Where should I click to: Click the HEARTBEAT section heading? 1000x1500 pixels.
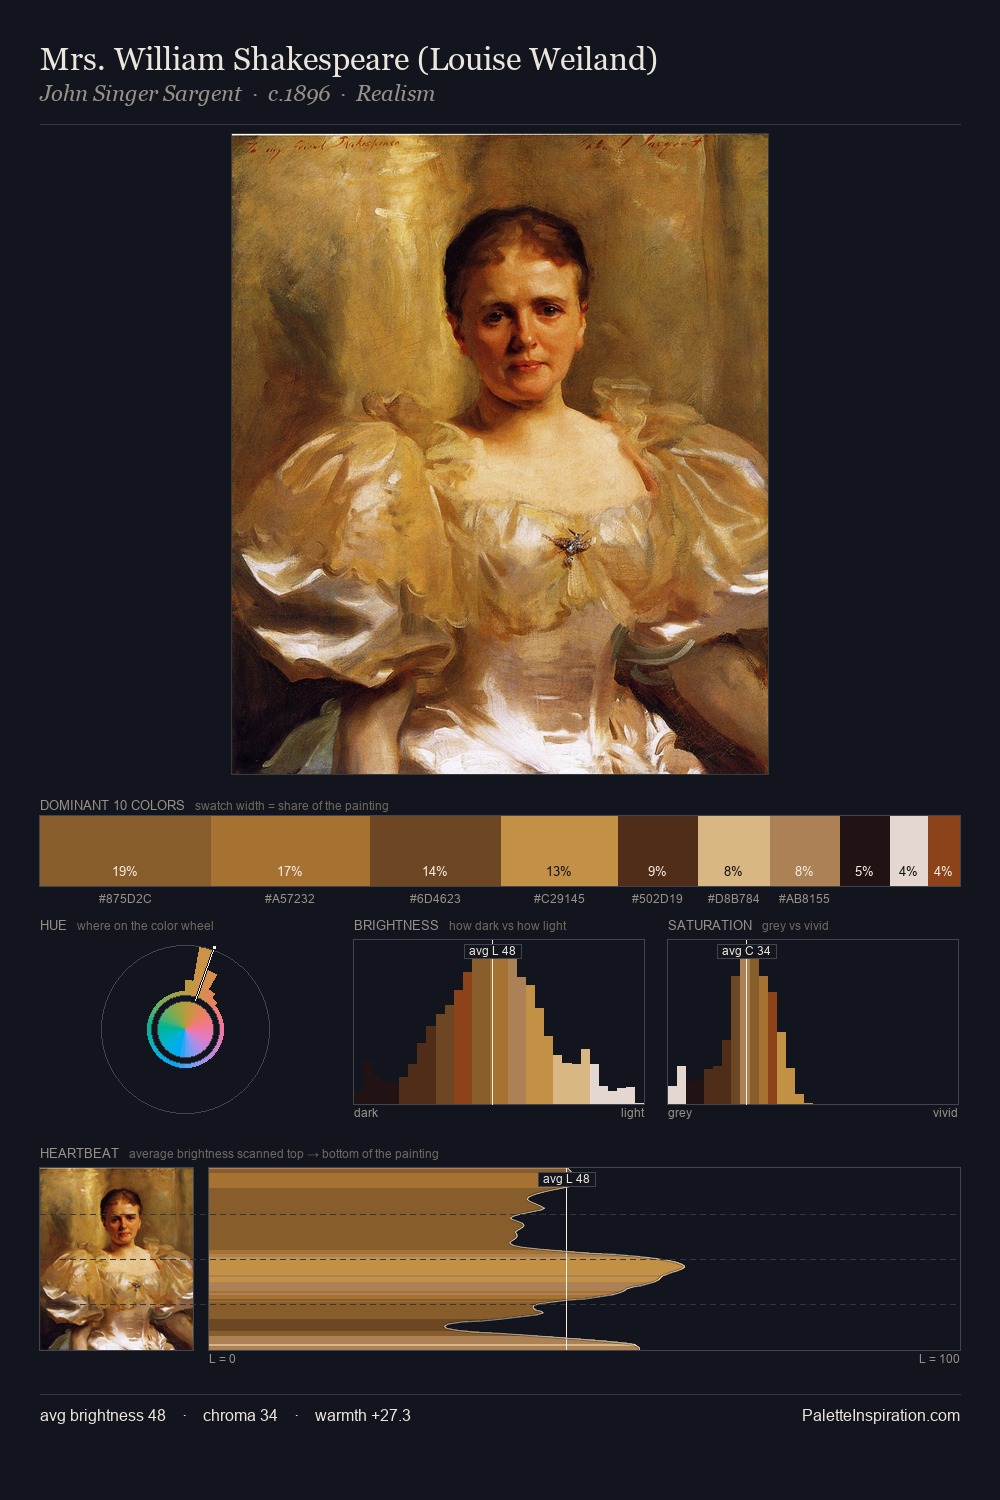tap(79, 1153)
